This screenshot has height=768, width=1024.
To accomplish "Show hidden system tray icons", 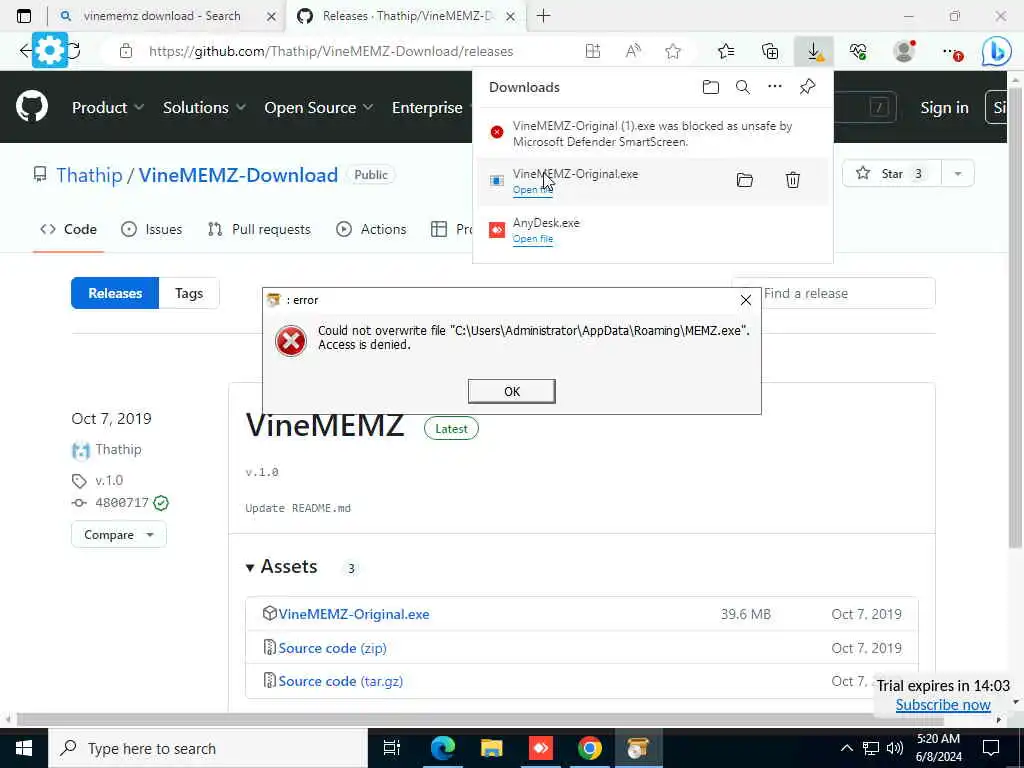I will point(846,748).
